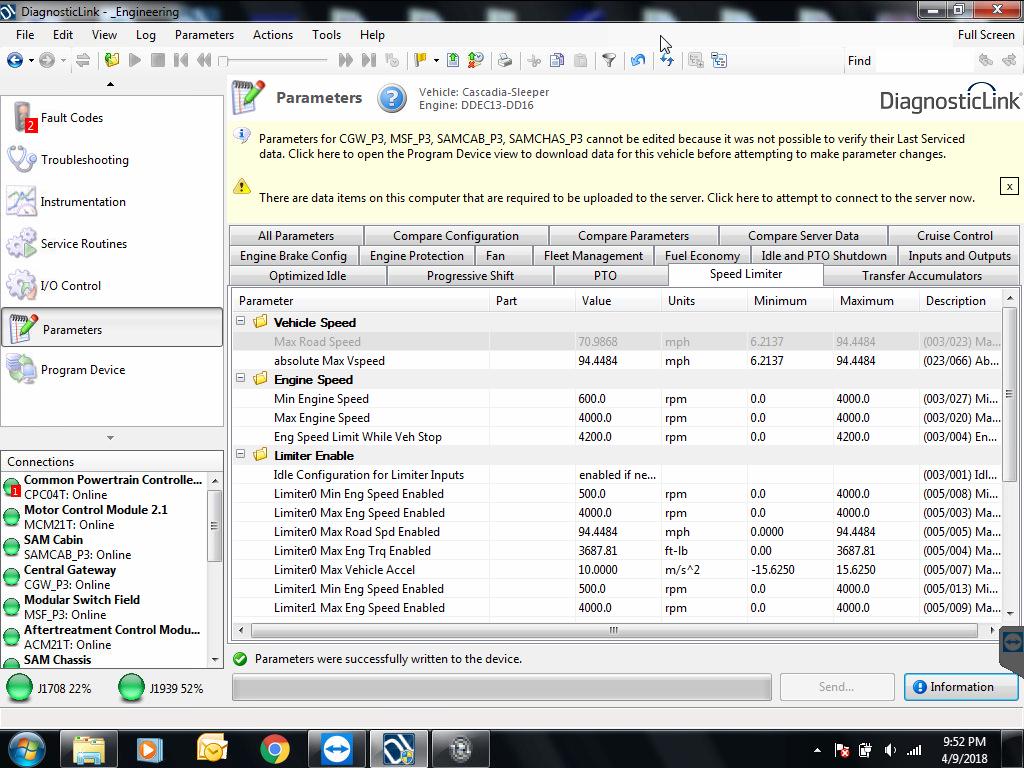Viewport: 1024px width, 768px height.
Task: Click the printer icon in toolbar
Action: [x=504, y=61]
